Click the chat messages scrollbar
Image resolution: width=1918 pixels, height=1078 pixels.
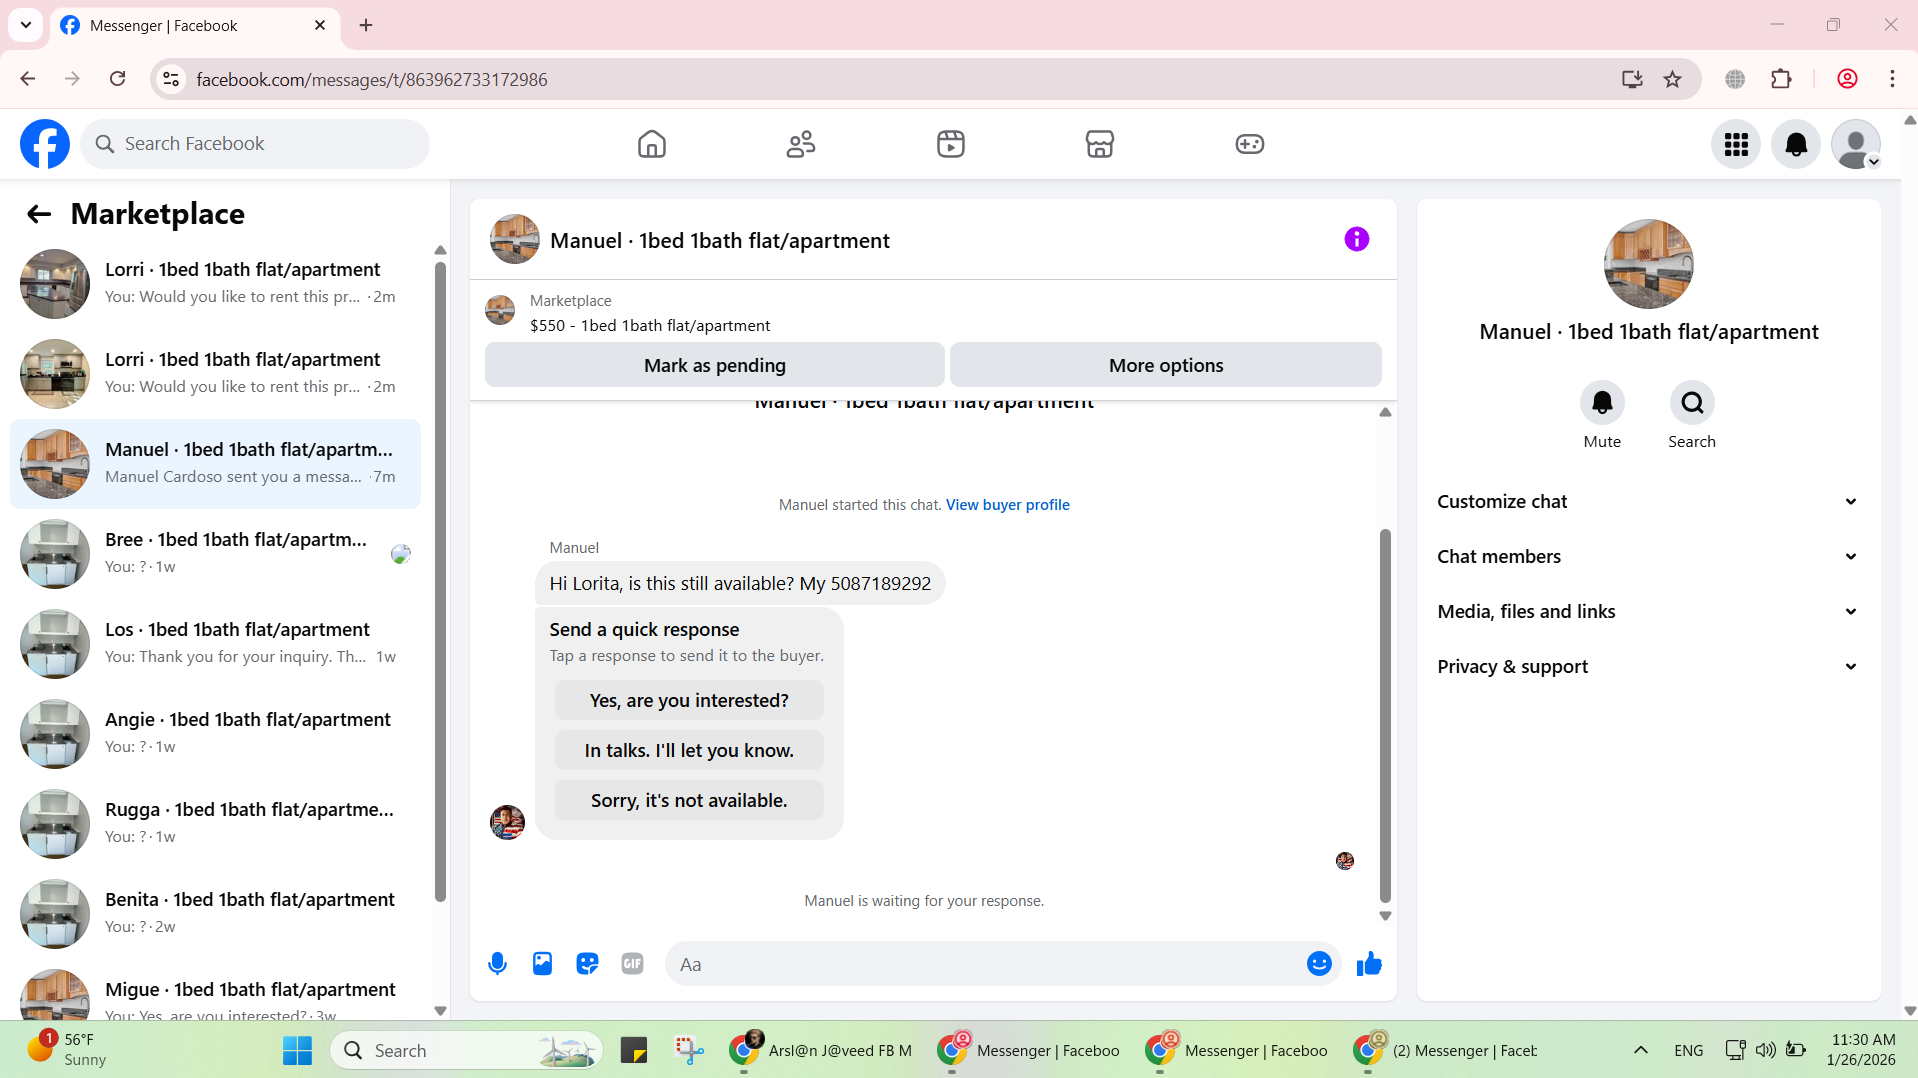(1385, 715)
